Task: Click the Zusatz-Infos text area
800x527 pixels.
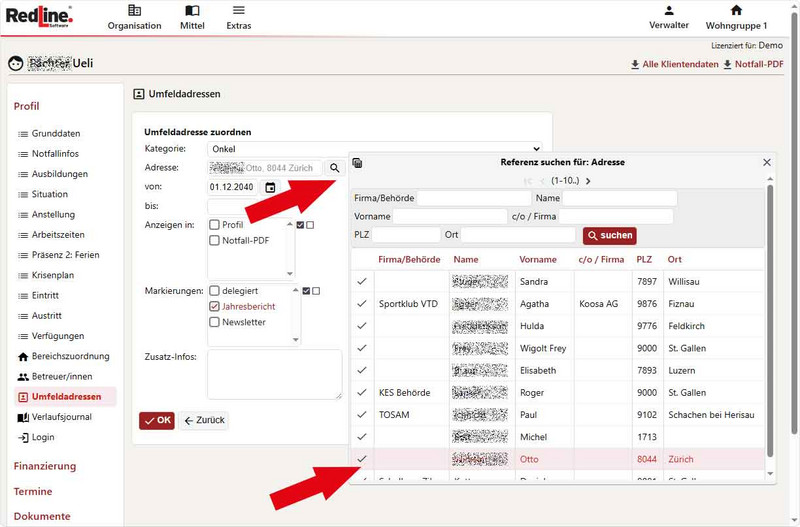Action: pyautogui.click(x=274, y=374)
